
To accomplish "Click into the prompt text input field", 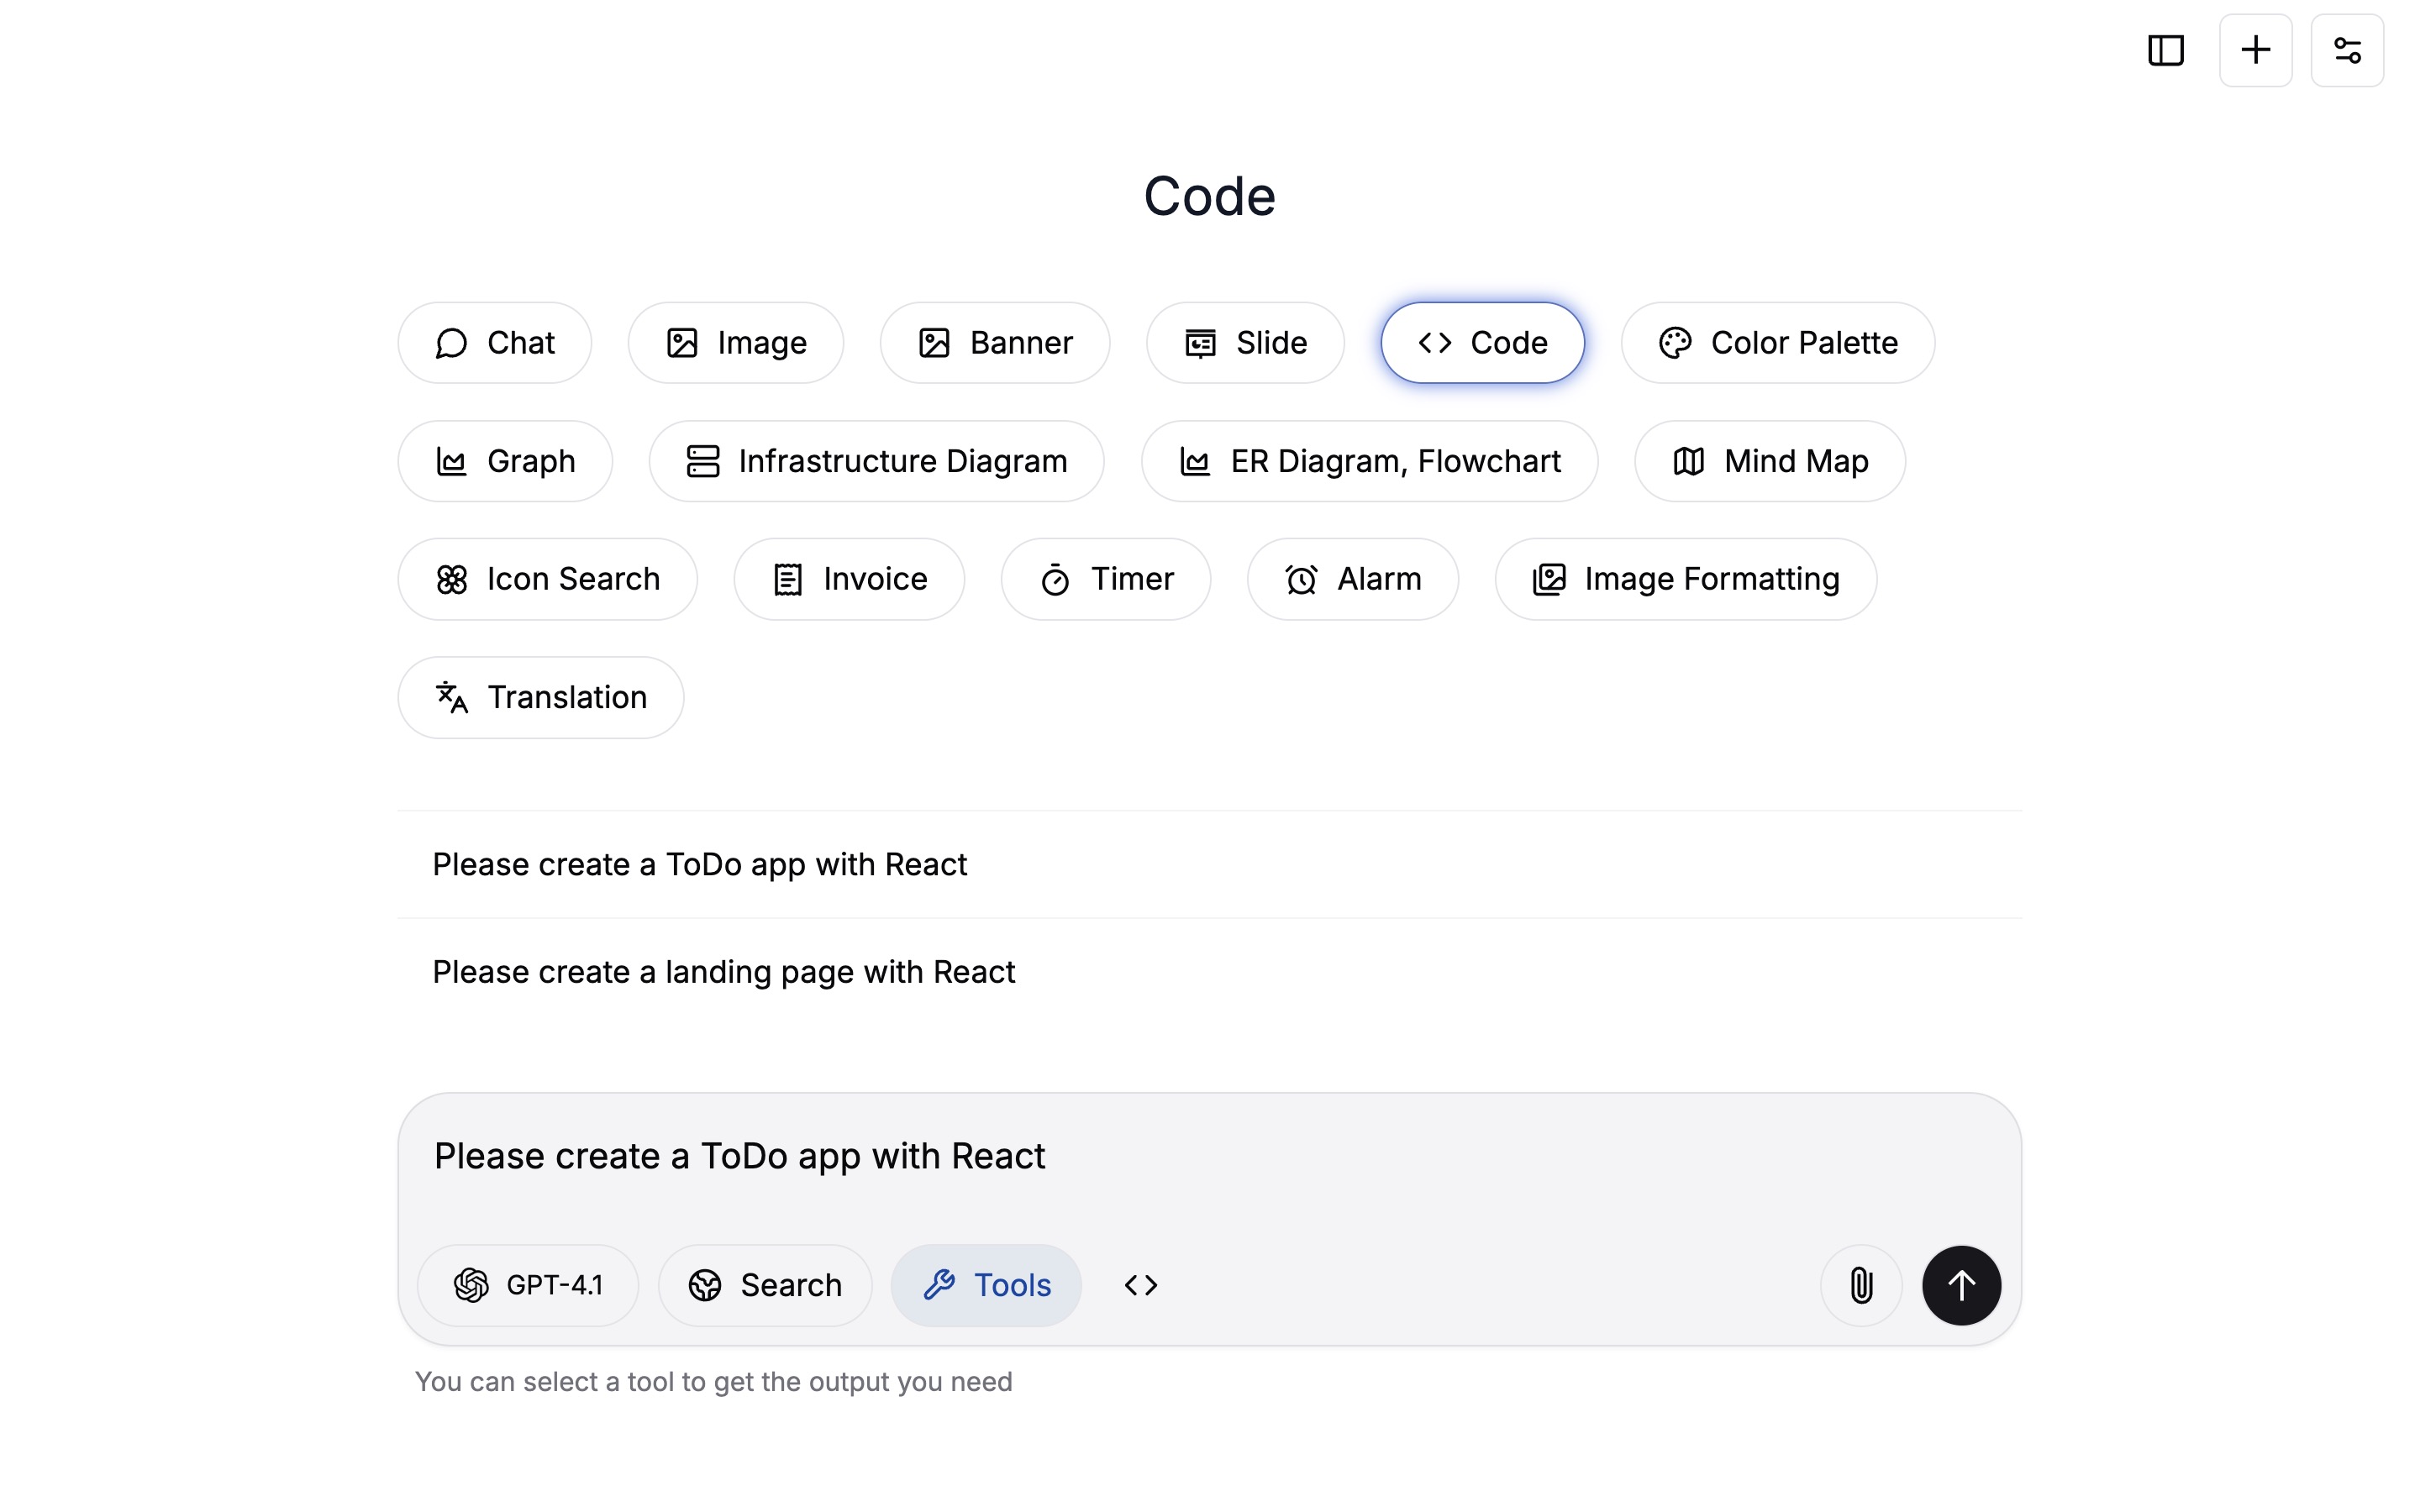I will tap(1209, 1157).
